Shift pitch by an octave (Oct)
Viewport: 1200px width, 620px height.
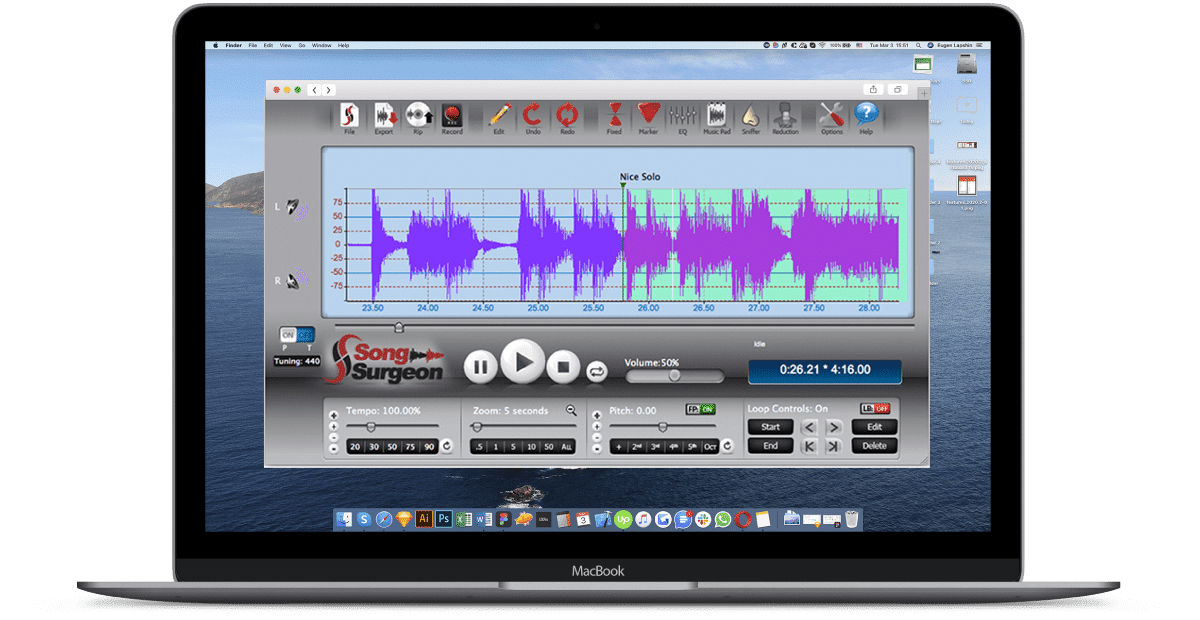[710, 447]
